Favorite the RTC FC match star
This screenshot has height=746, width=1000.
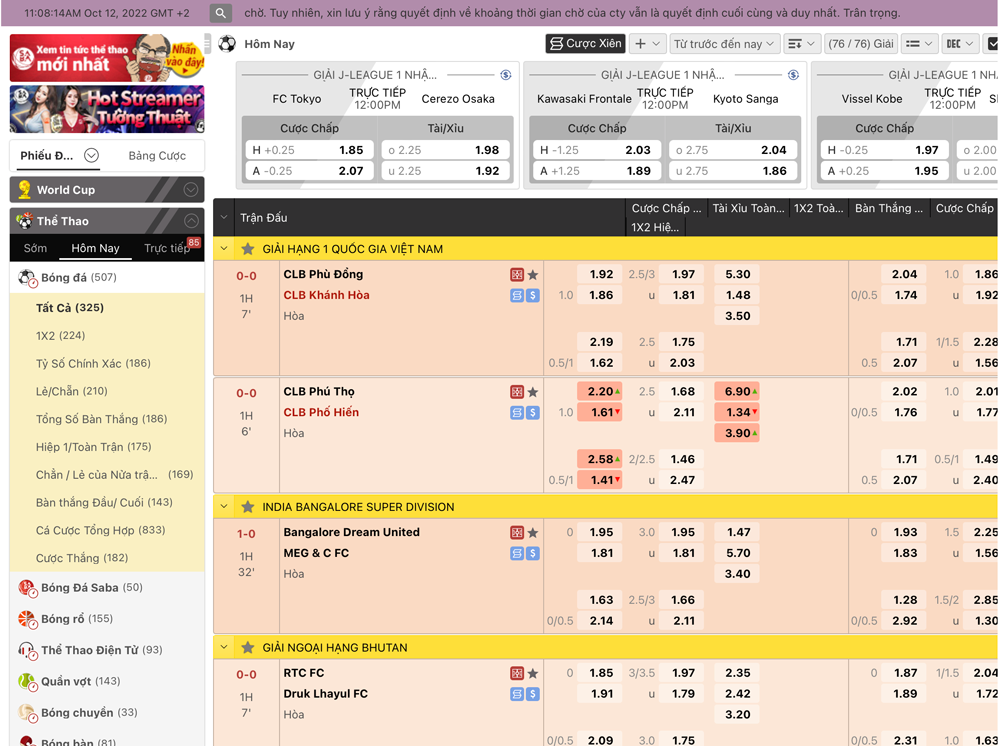[533, 673]
